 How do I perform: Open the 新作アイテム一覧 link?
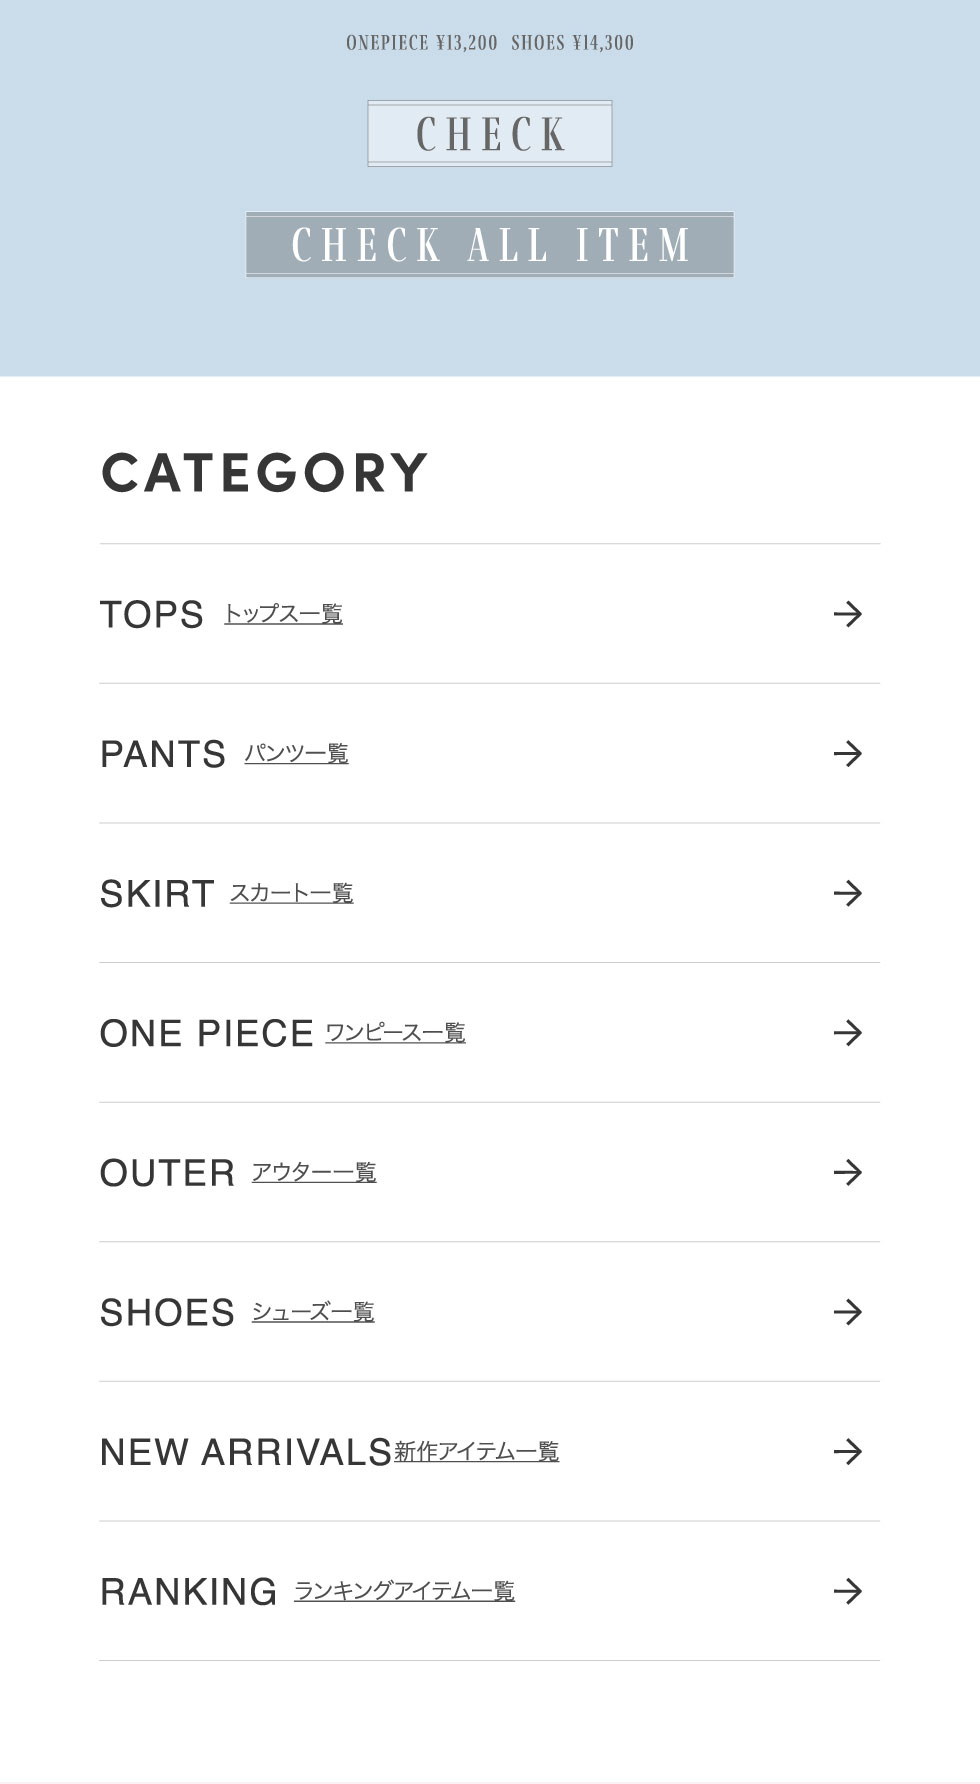click(476, 1451)
